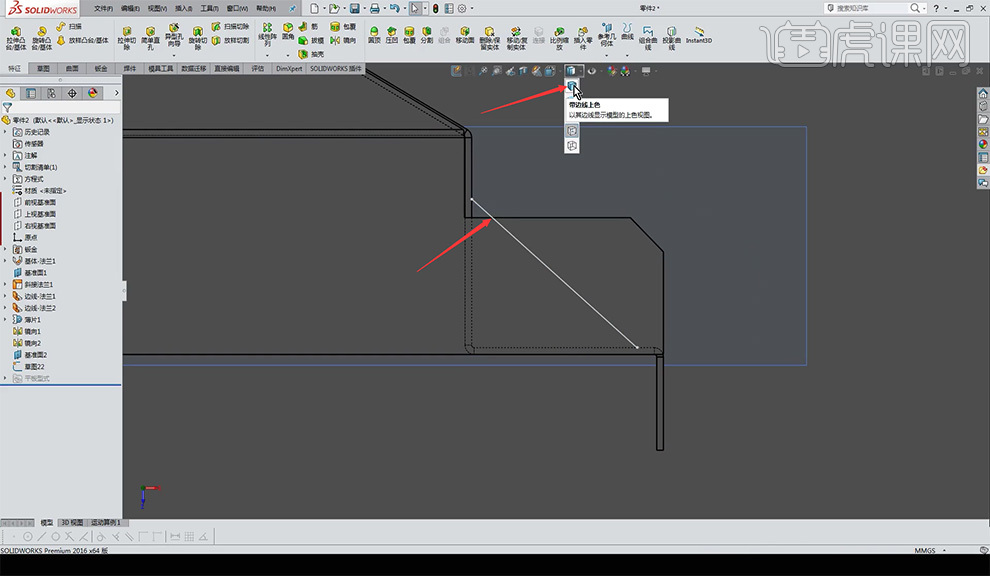The height and width of the screenshot is (576, 990).
Task: Open the Appearances color ball in task pane
Action: (x=983, y=144)
